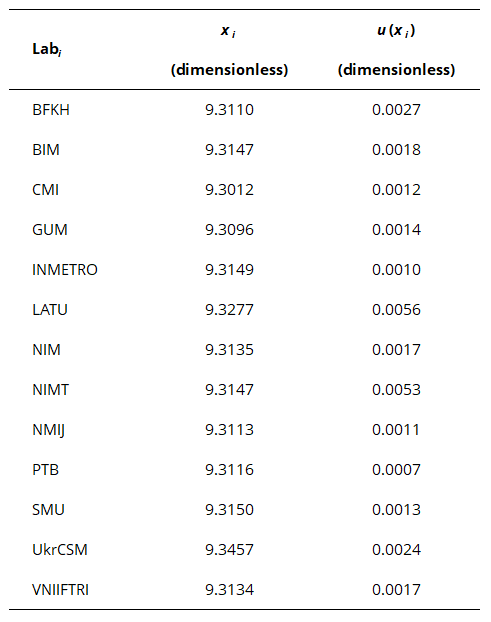This screenshot has width=491, height=622.
Task: Click the Lab column header
Action: [47, 50]
